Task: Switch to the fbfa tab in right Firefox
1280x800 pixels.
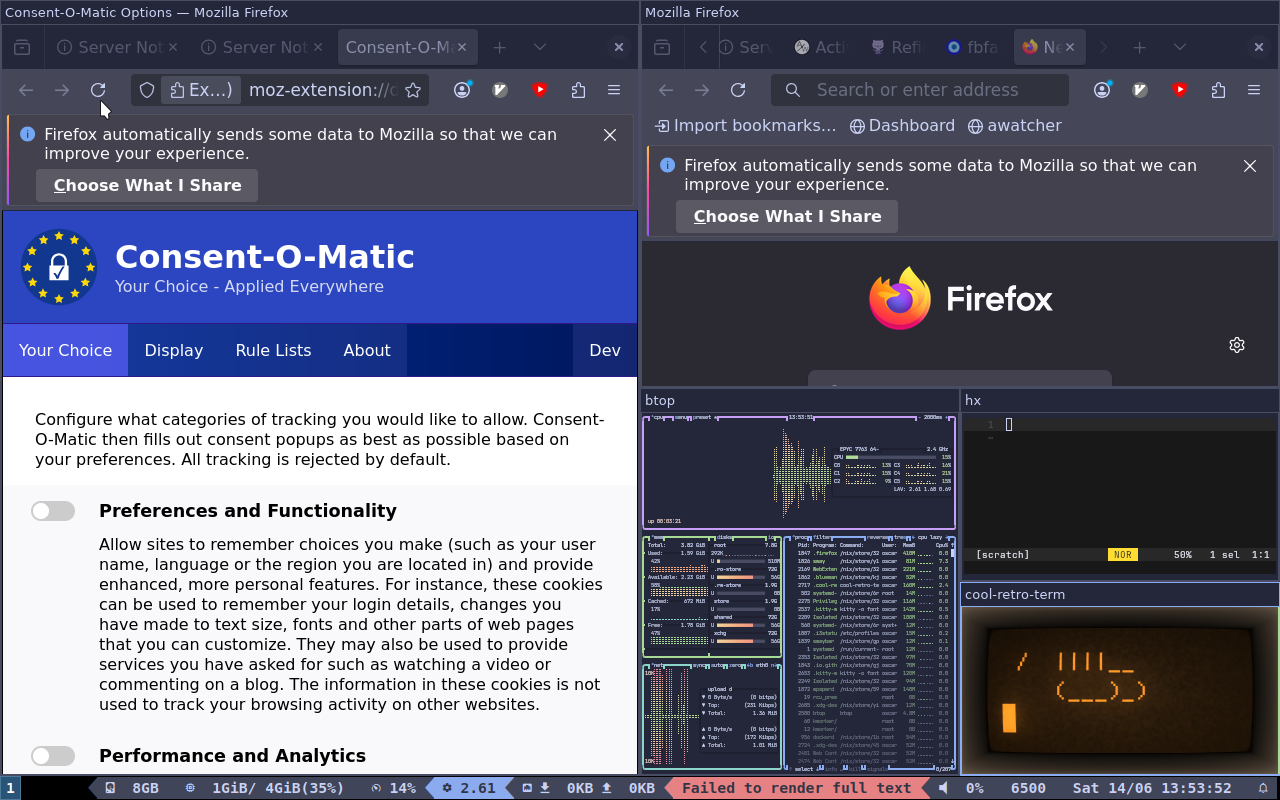Action: pos(974,47)
